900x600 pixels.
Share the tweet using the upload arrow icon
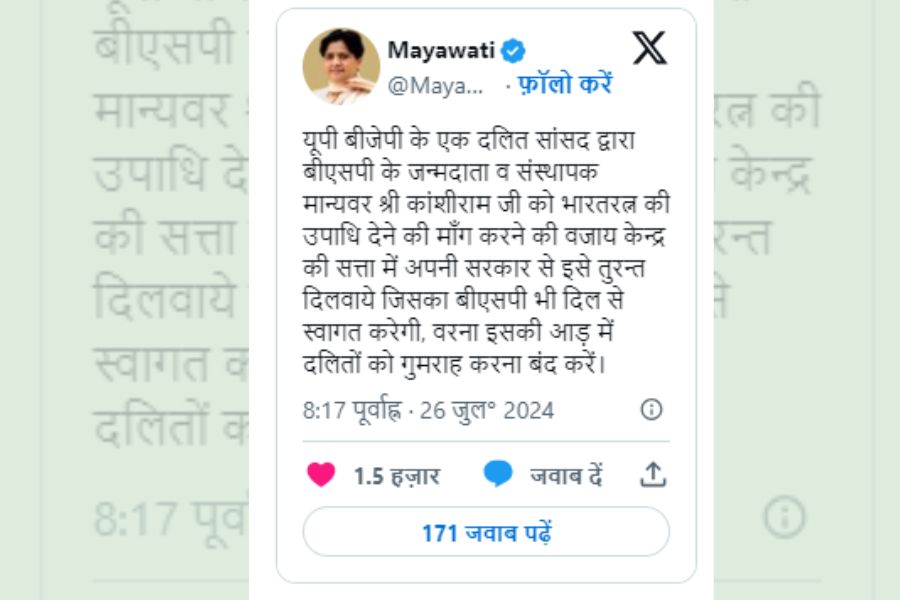click(x=653, y=475)
